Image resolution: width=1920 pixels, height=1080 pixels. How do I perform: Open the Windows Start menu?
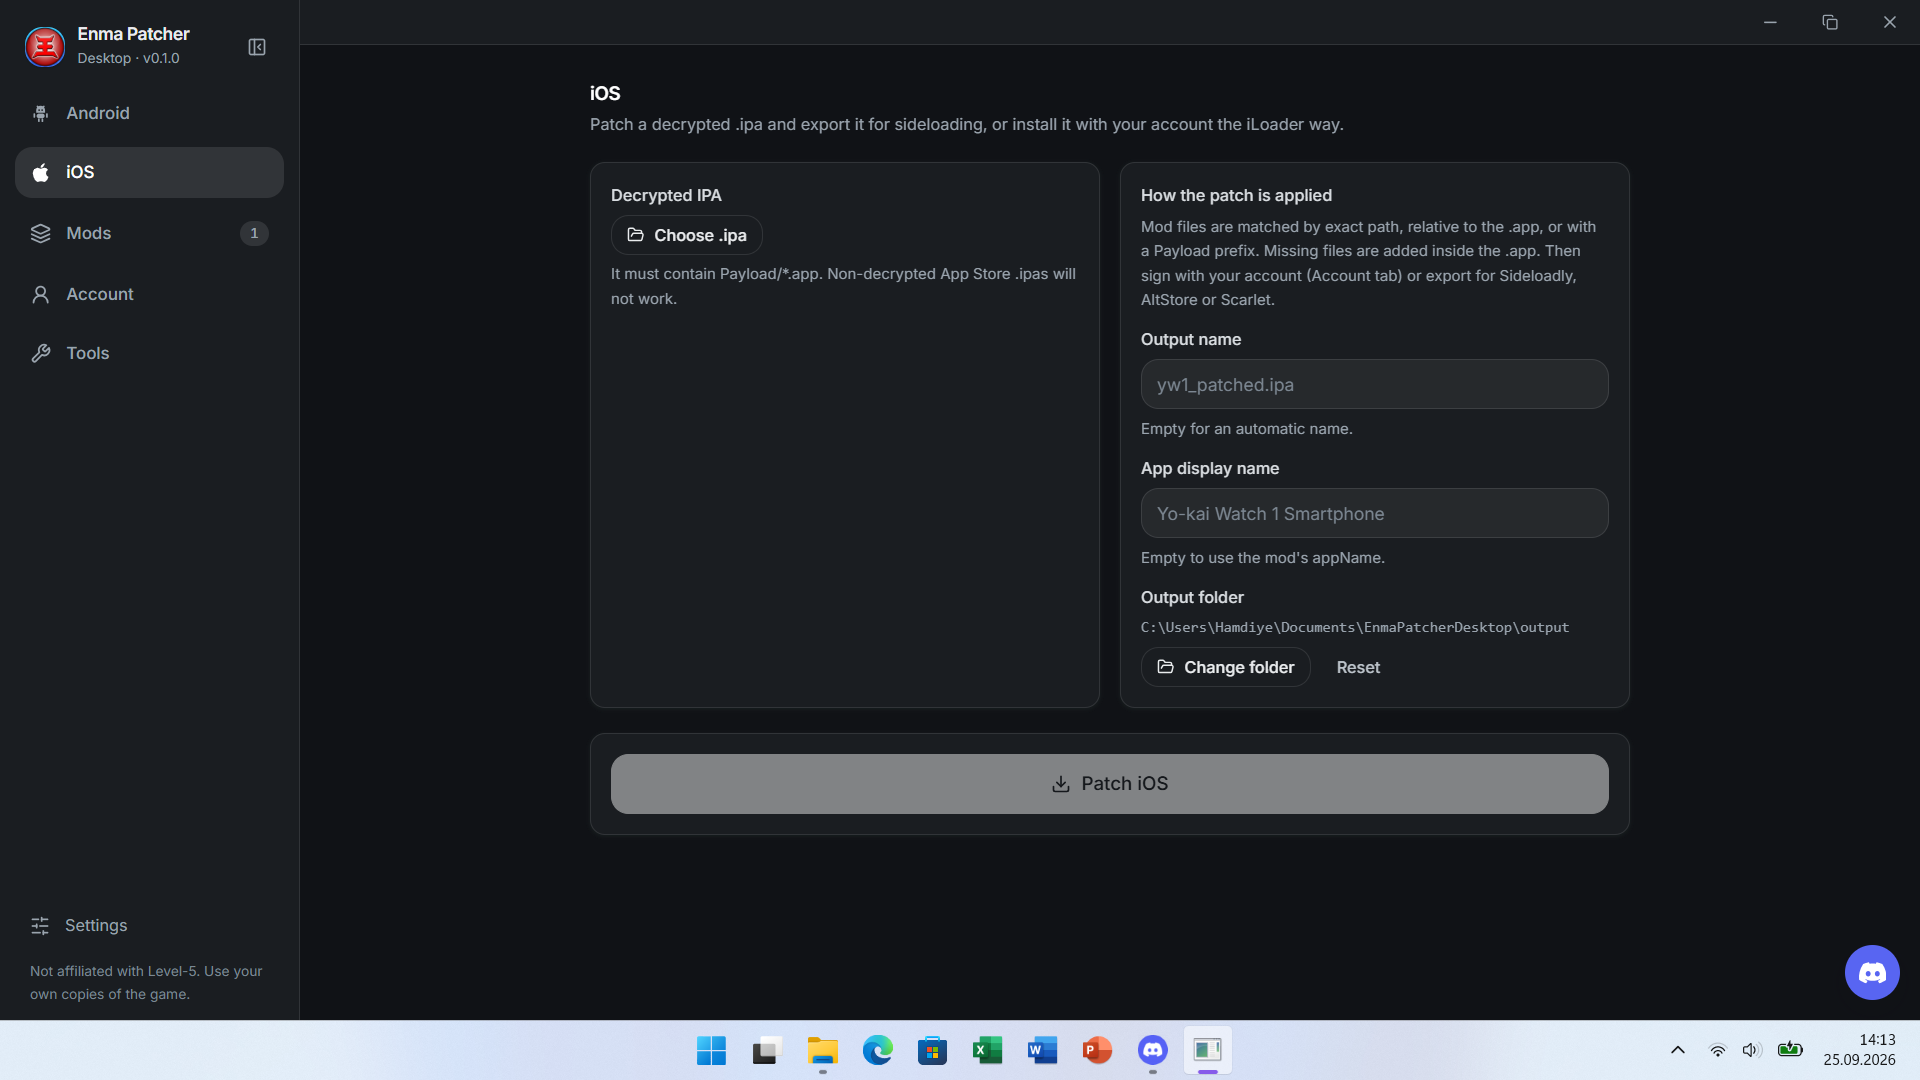[x=711, y=1050]
